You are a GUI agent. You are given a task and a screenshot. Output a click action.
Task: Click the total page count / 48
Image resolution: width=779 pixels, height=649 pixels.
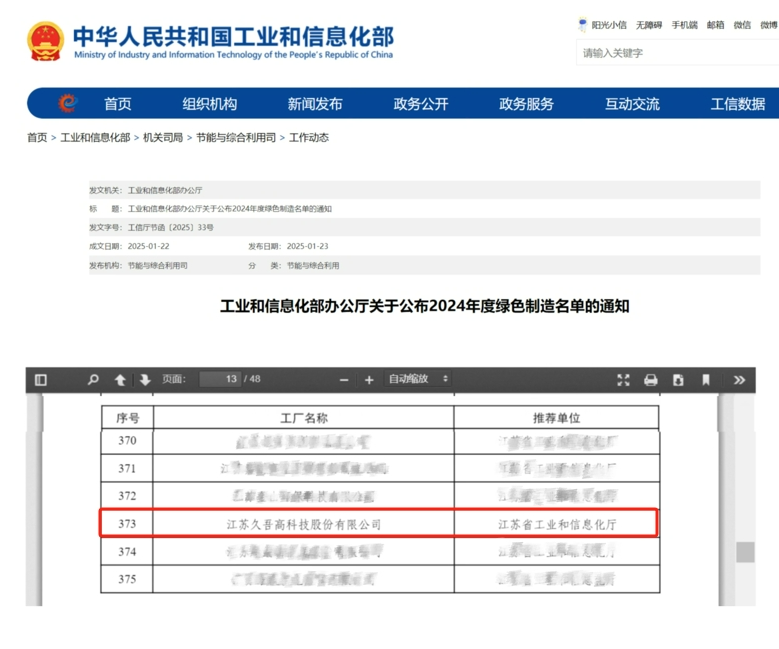pos(252,379)
